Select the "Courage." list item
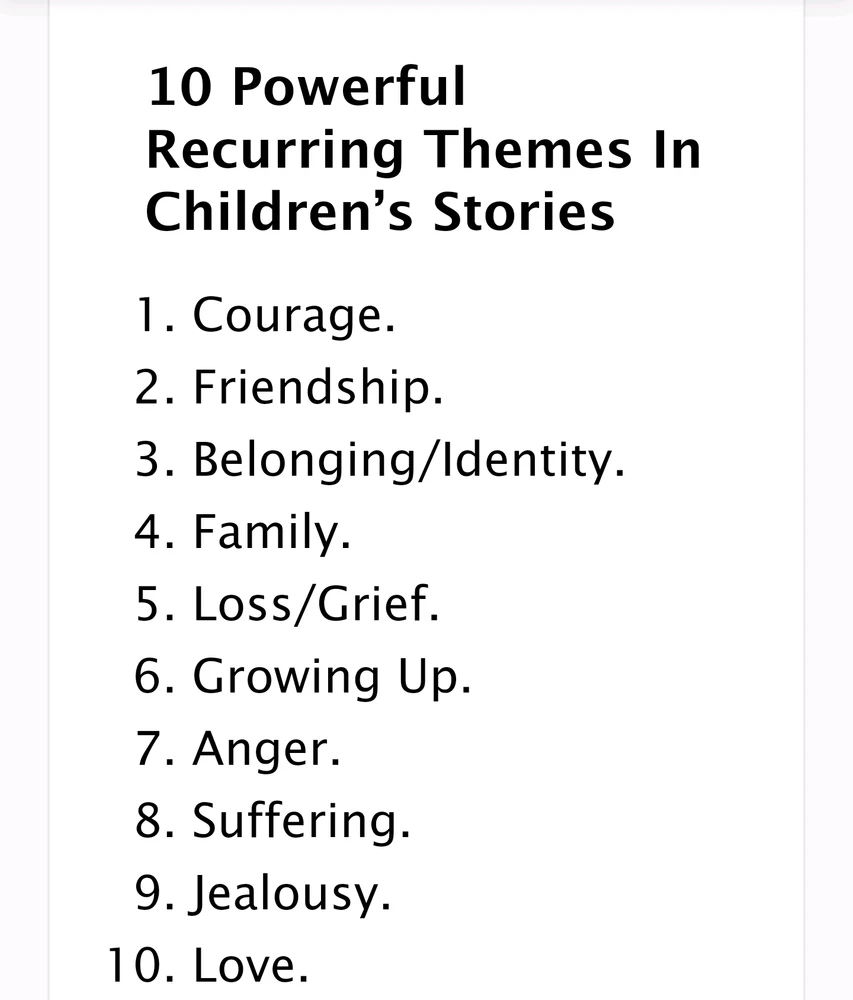Image resolution: width=853 pixels, height=1000 pixels. (293, 316)
